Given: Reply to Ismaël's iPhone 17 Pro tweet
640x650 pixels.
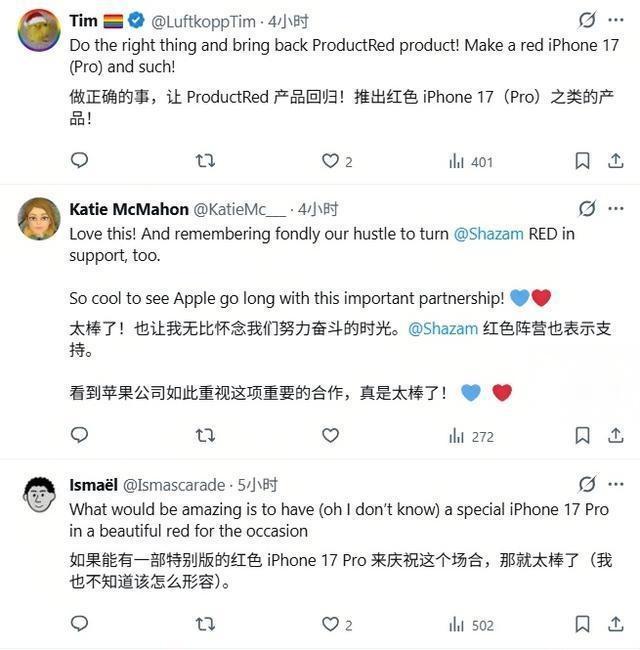Looking at the screenshot, I should tap(79, 623).
